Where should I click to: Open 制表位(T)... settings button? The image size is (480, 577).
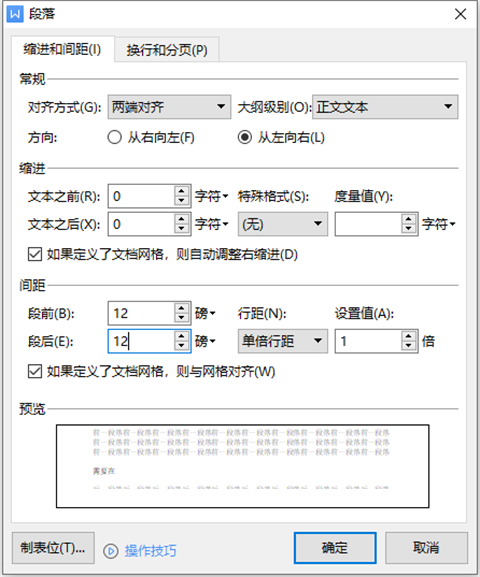[53, 548]
